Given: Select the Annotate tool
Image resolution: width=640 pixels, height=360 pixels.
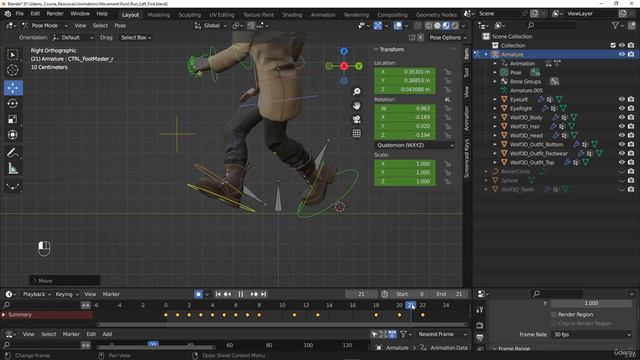Looking at the screenshot, I should click(13, 153).
